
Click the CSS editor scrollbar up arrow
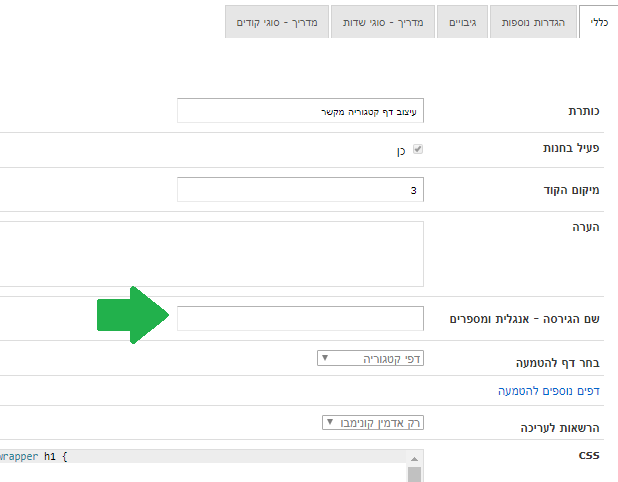tap(414, 457)
